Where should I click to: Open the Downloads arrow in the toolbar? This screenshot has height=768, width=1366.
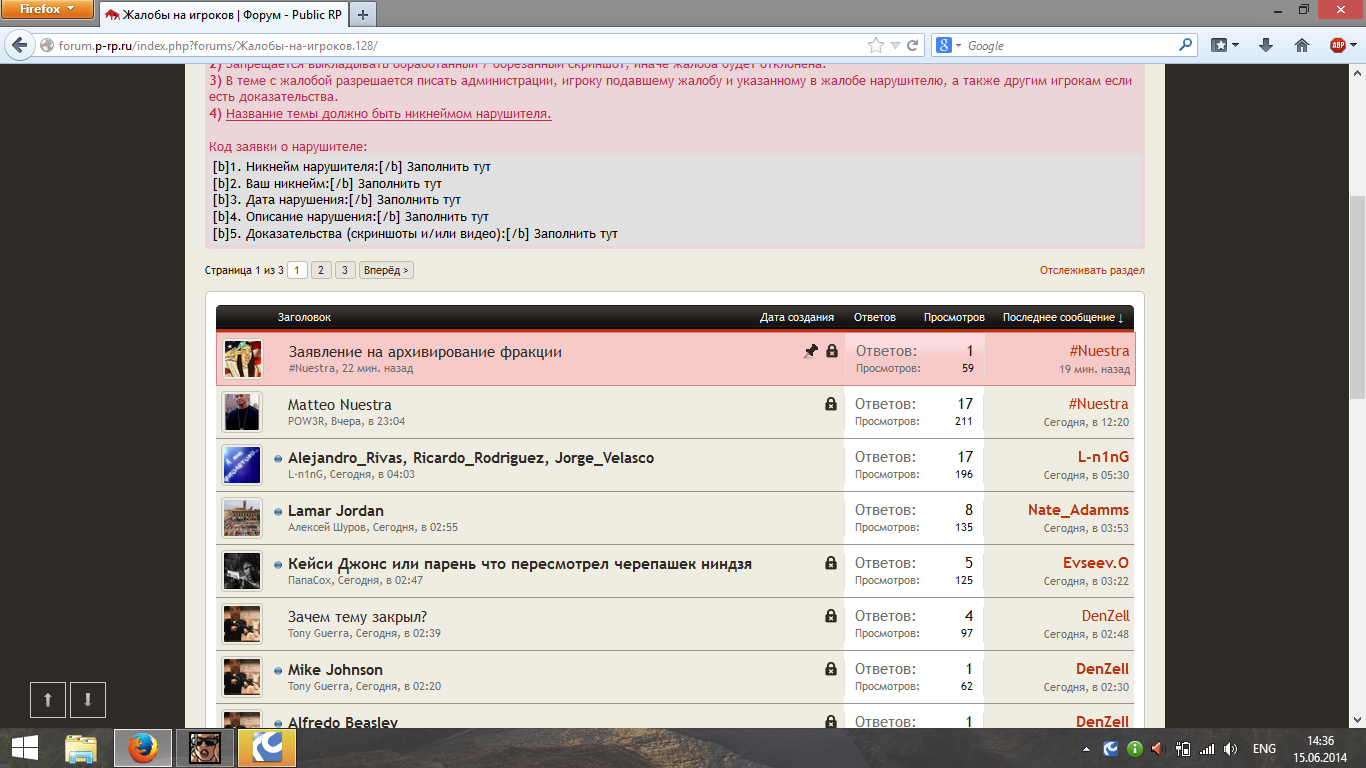coord(1266,45)
